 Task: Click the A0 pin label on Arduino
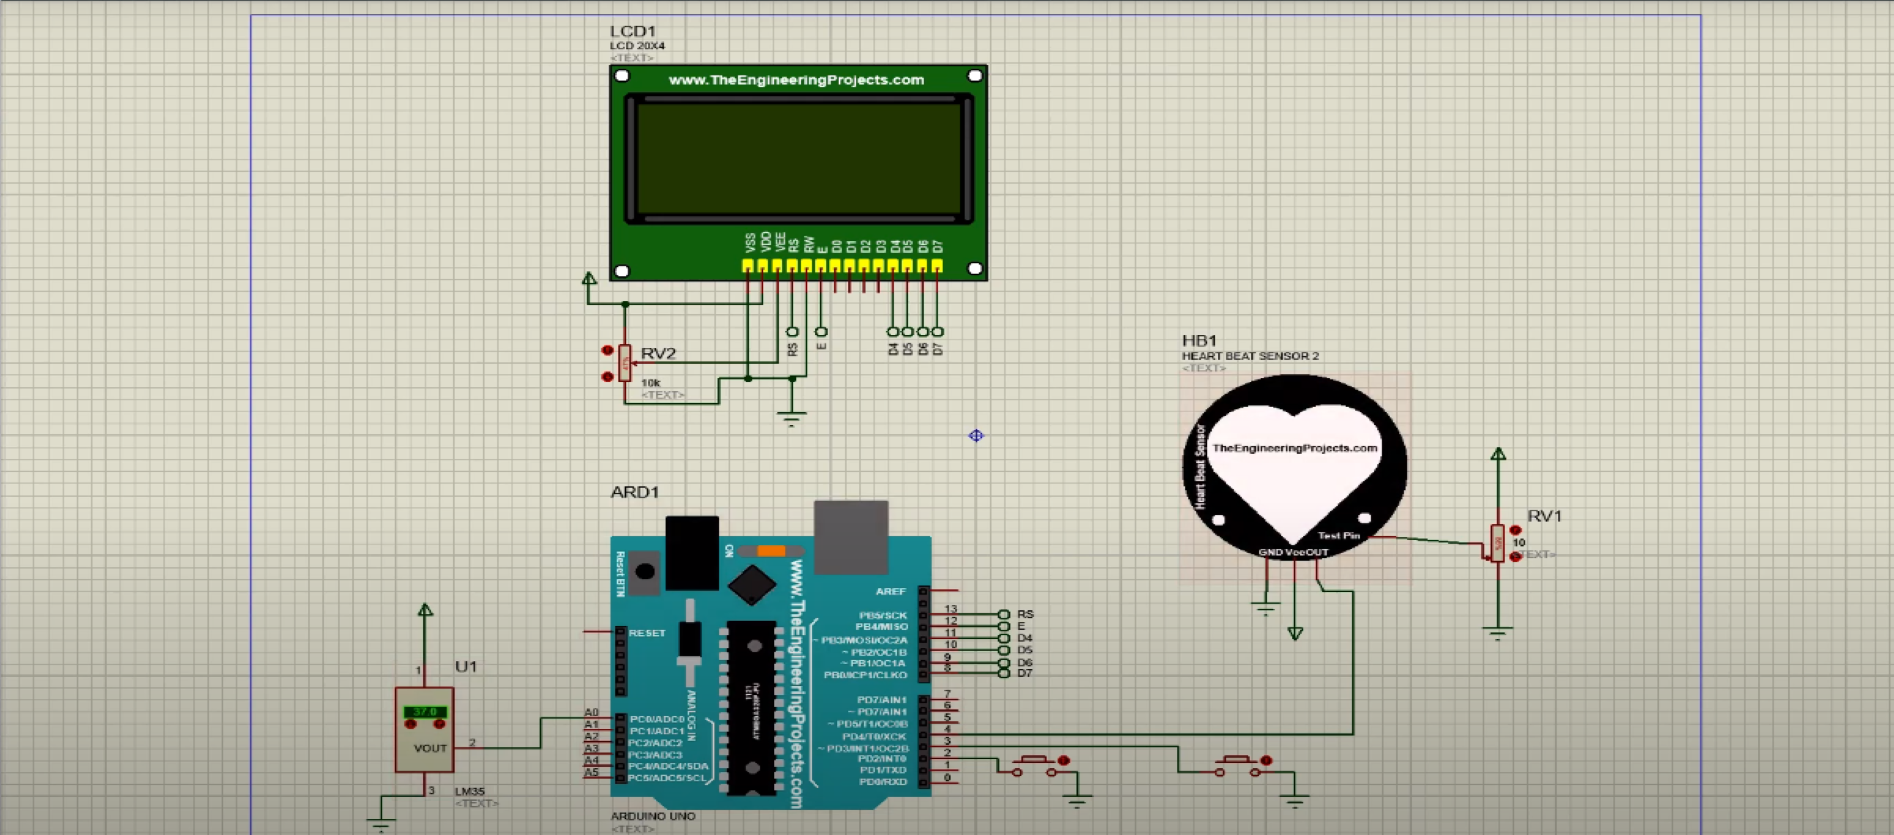click(591, 712)
